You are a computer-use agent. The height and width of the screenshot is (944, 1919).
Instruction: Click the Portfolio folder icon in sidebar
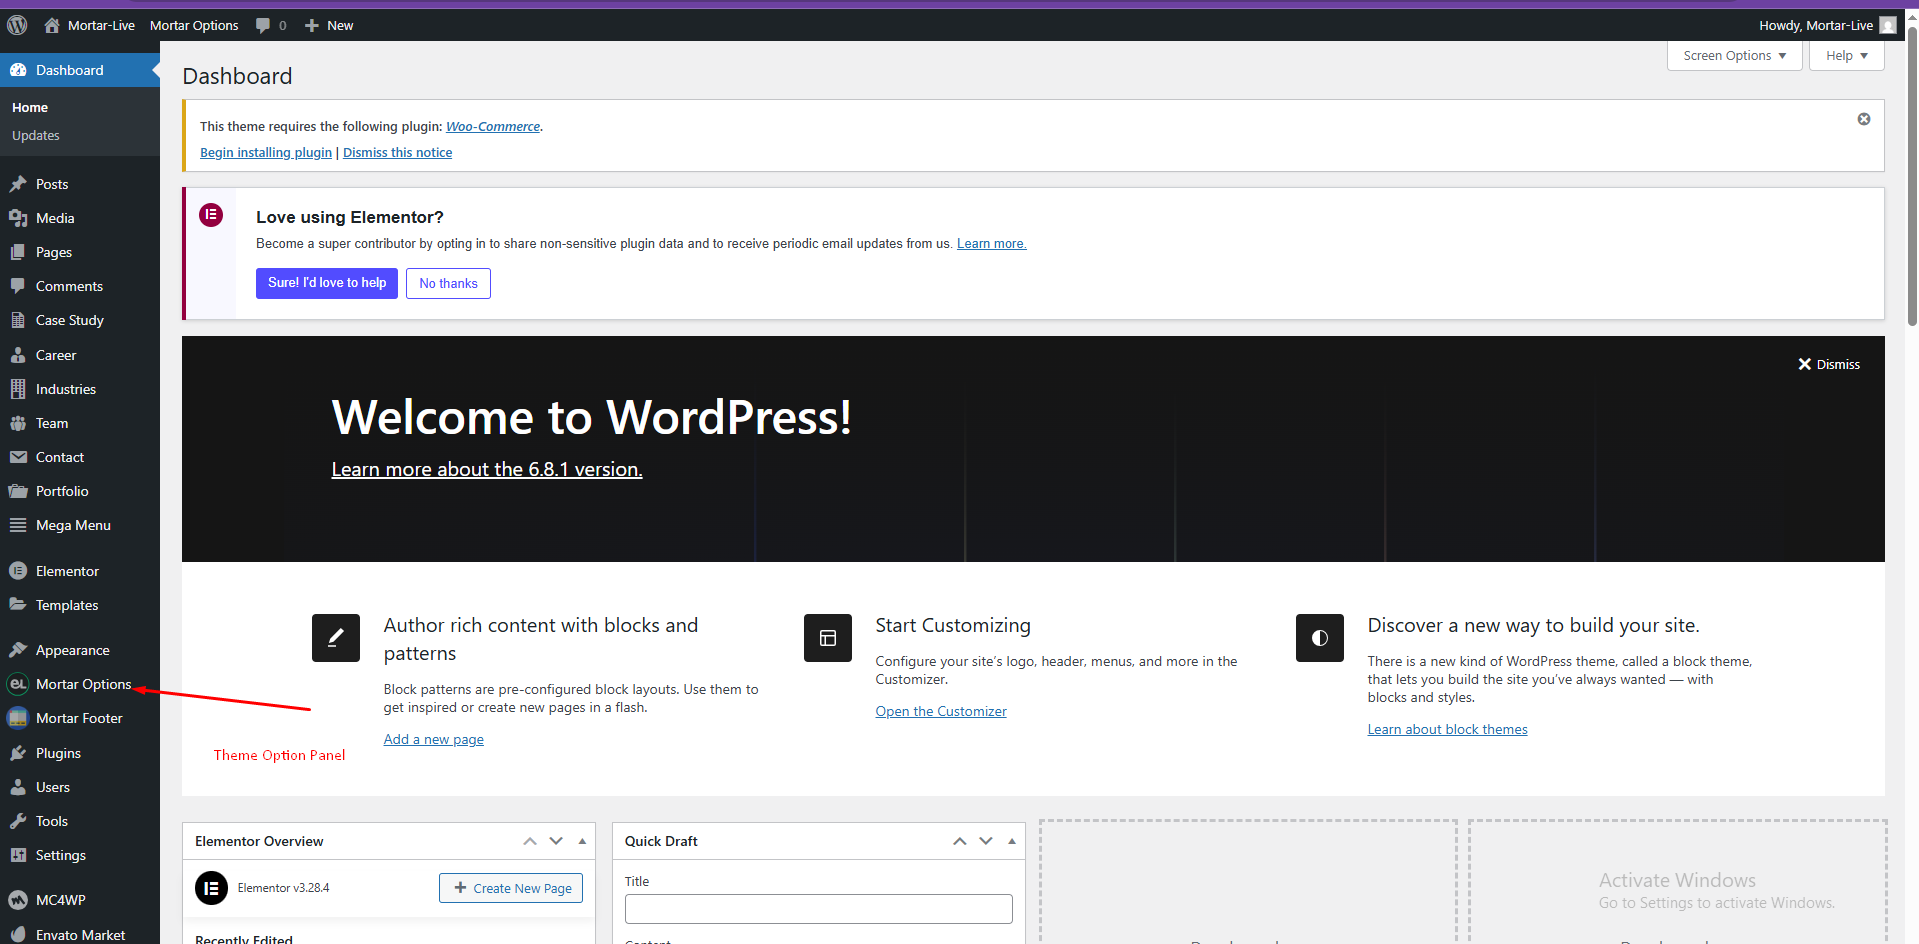18,491
